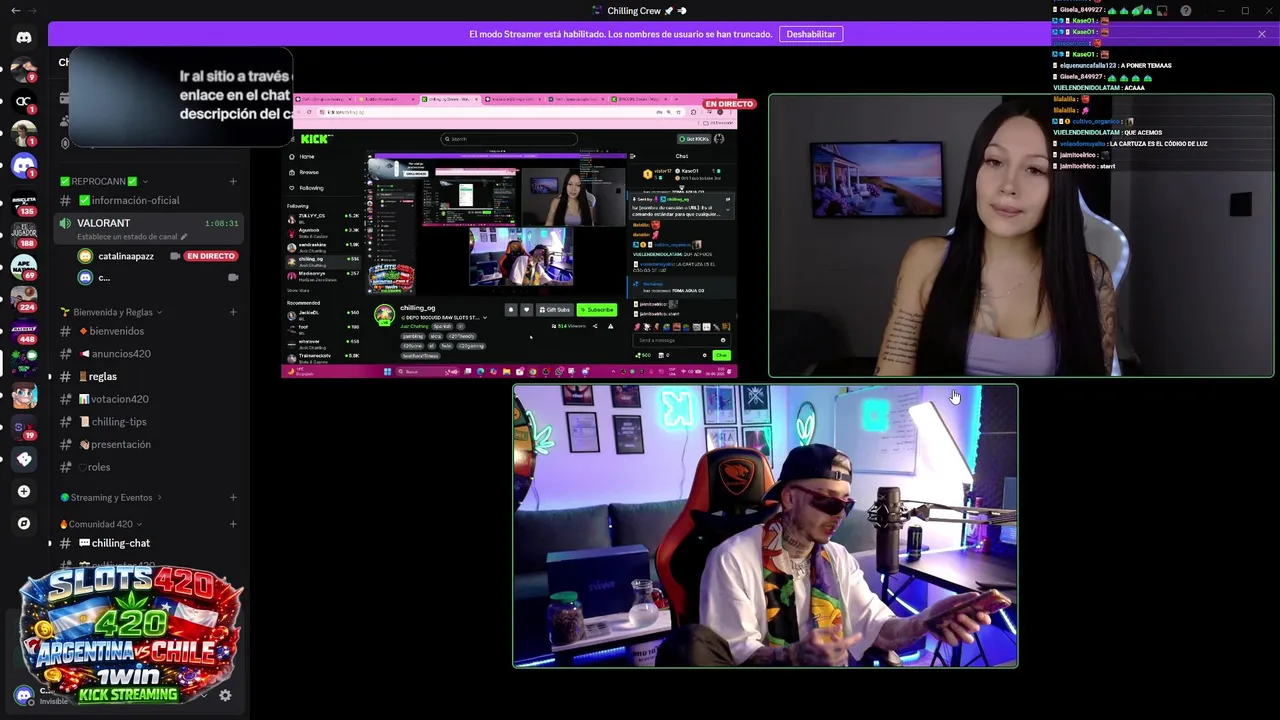
Task: Focus the shared Kick screen stream tile
Action: [509, 236]
